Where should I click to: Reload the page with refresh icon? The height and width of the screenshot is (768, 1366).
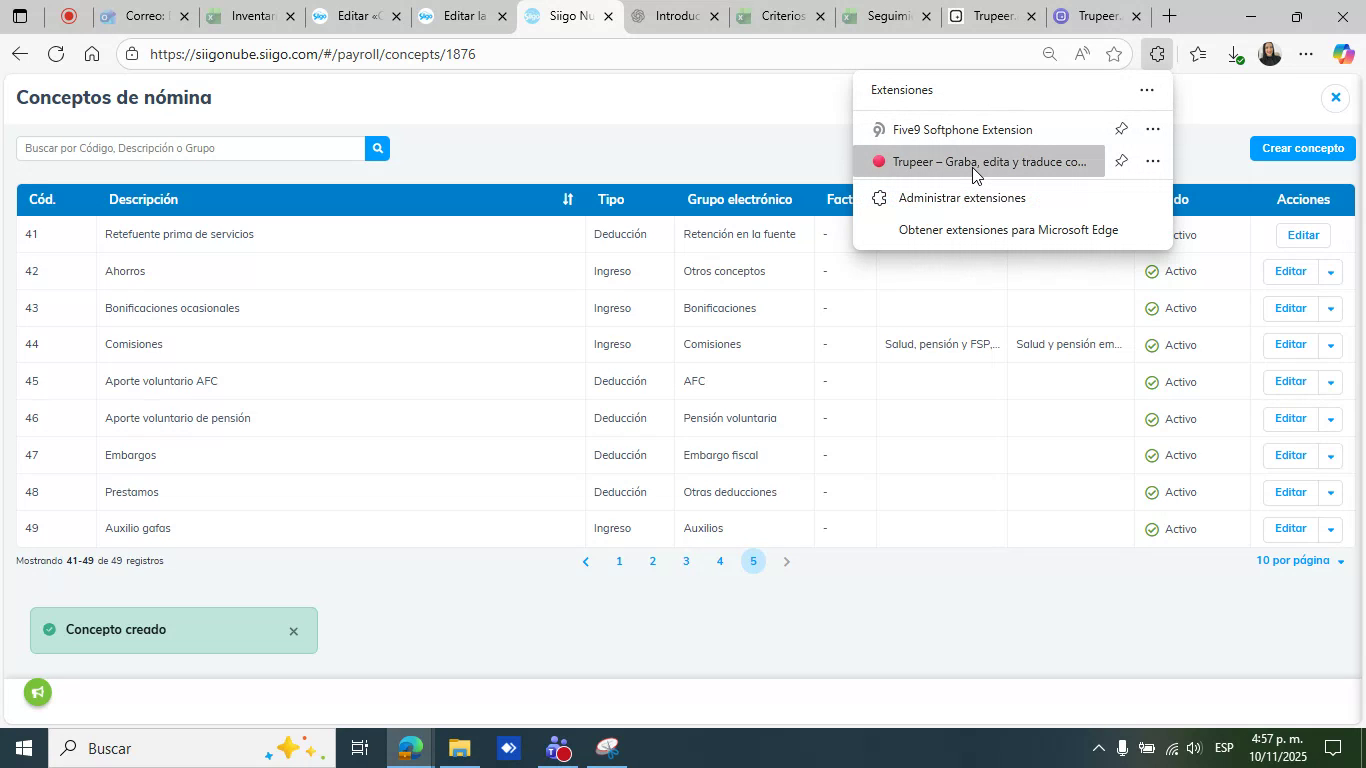click(56, 54)
